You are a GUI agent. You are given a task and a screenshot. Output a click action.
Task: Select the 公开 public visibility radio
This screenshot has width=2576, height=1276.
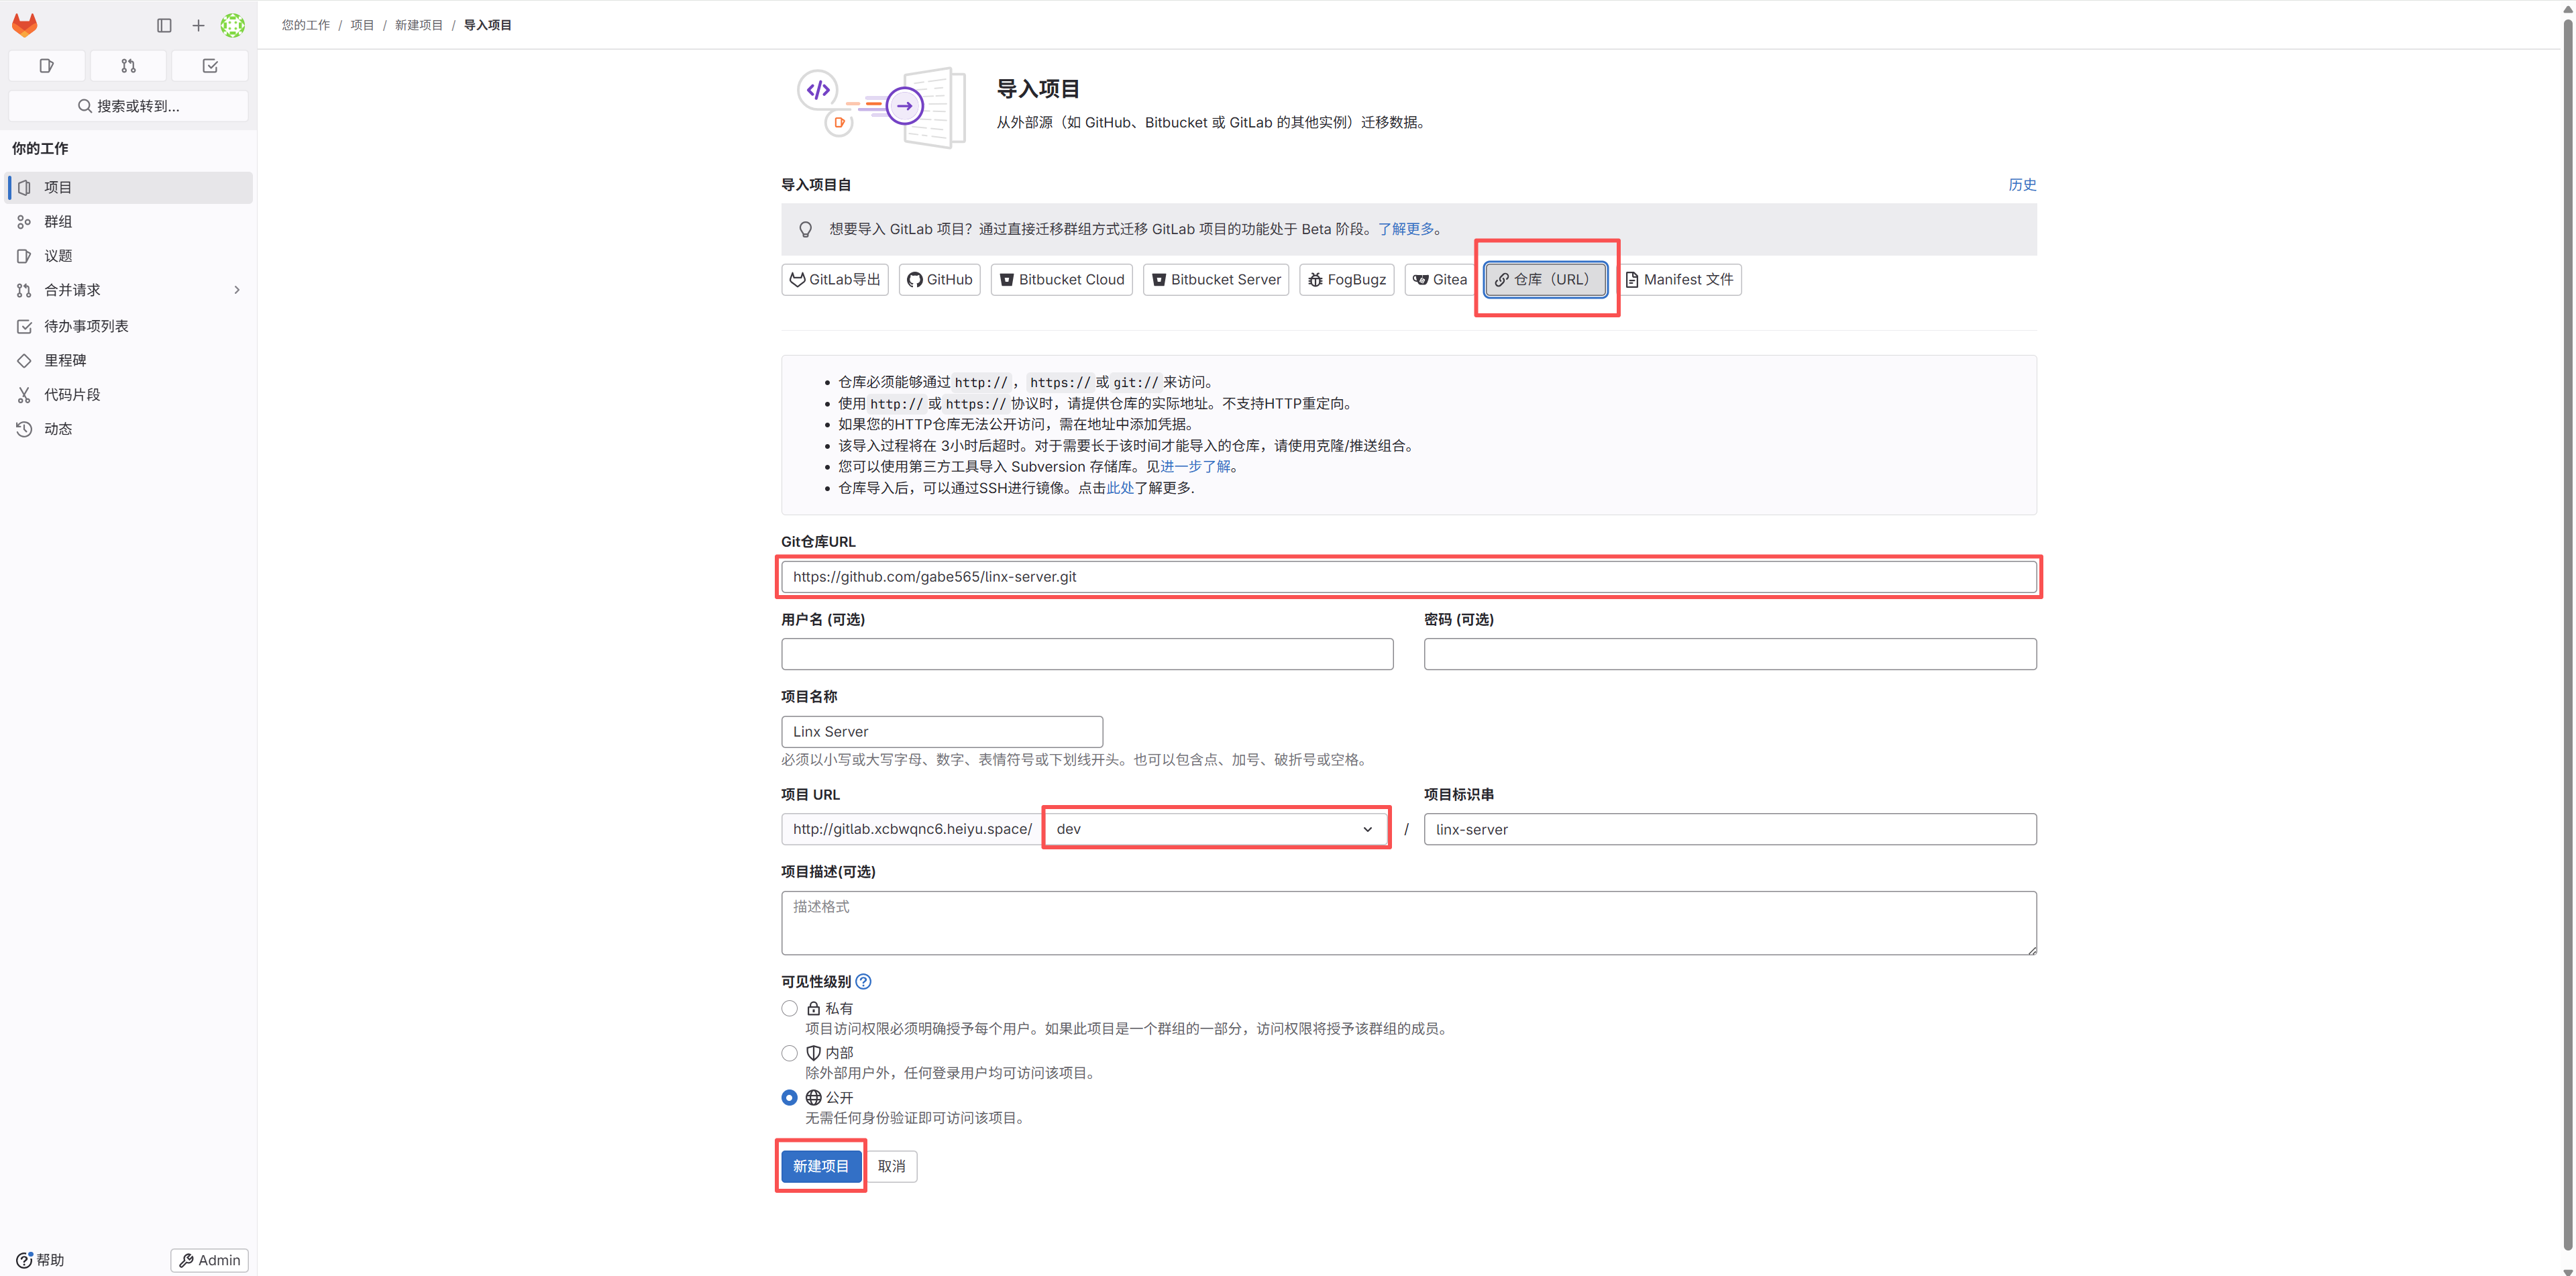point(789,1097)
